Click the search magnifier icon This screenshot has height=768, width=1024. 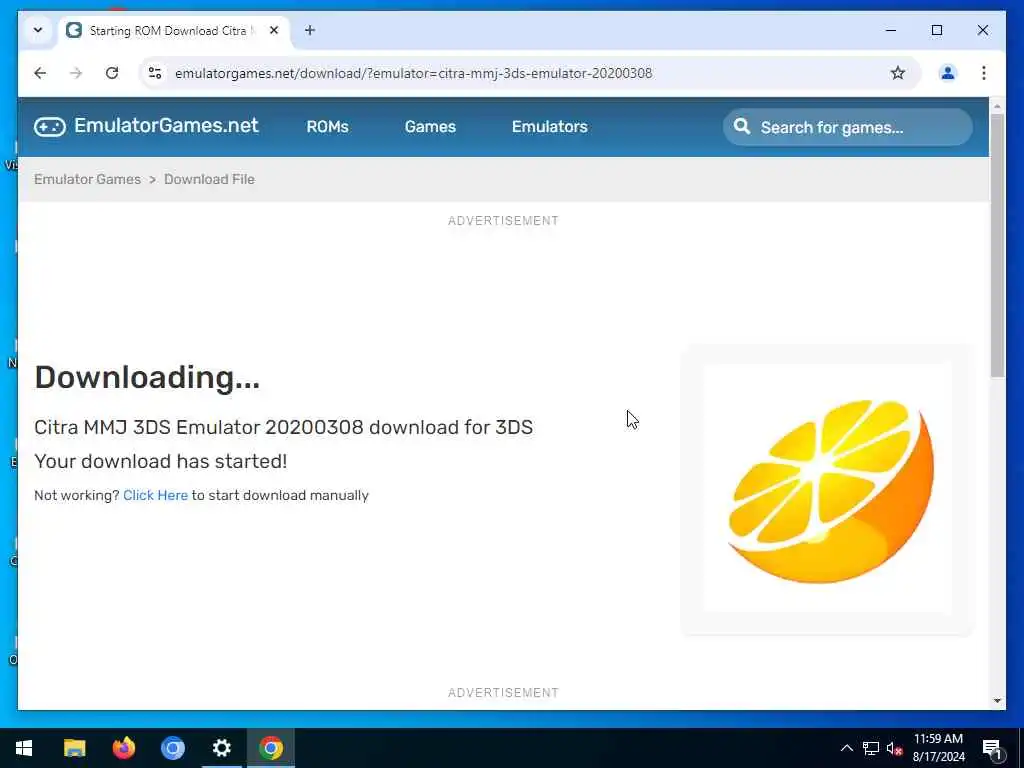pyautogui.click(x=742, y=126)
